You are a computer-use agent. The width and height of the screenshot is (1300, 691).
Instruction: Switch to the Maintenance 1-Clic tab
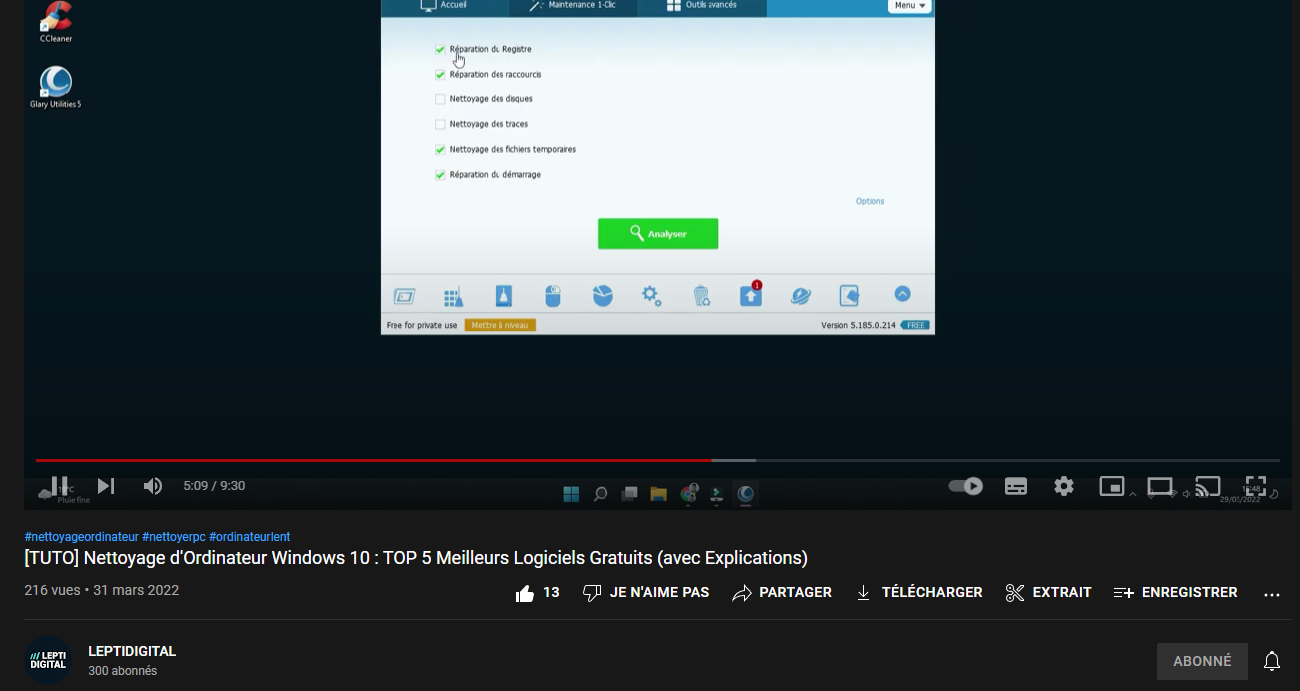point(573,6)
